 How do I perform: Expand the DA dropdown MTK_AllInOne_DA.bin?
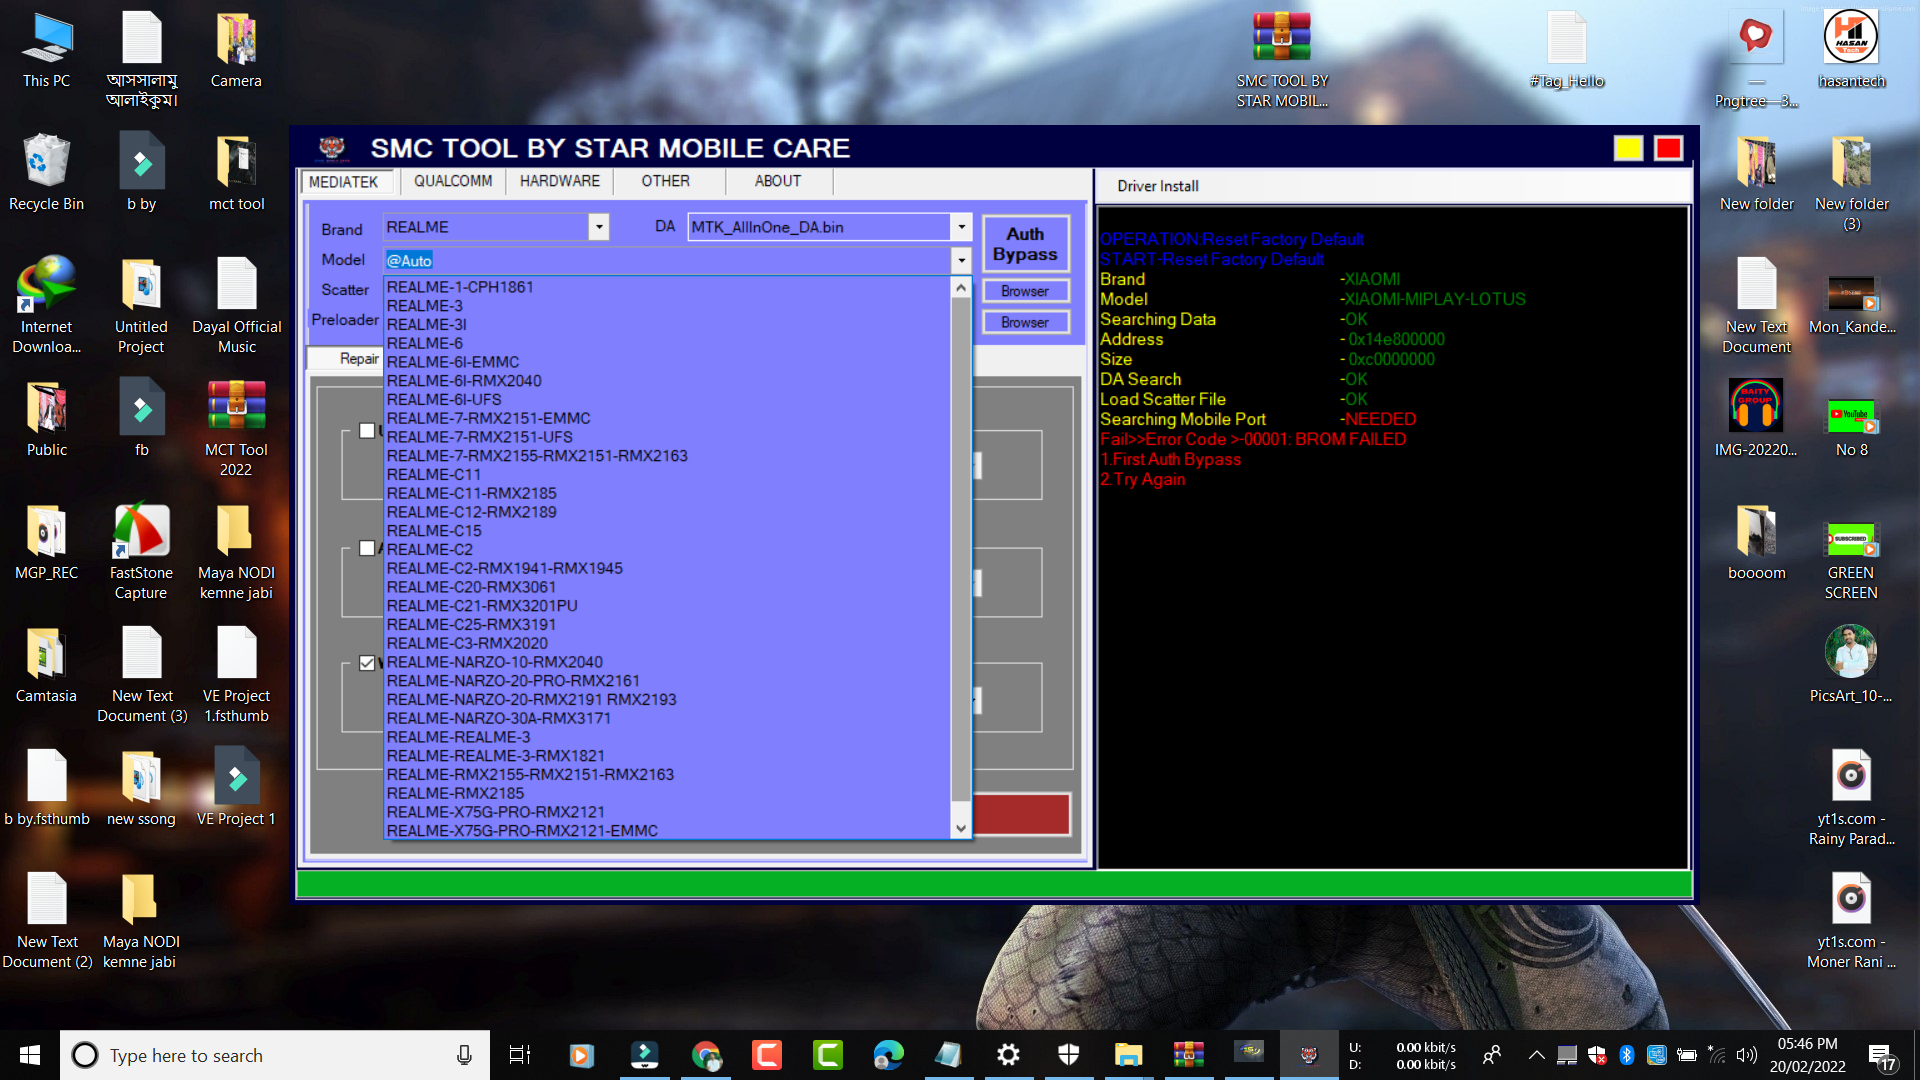(x=961, y=227)
